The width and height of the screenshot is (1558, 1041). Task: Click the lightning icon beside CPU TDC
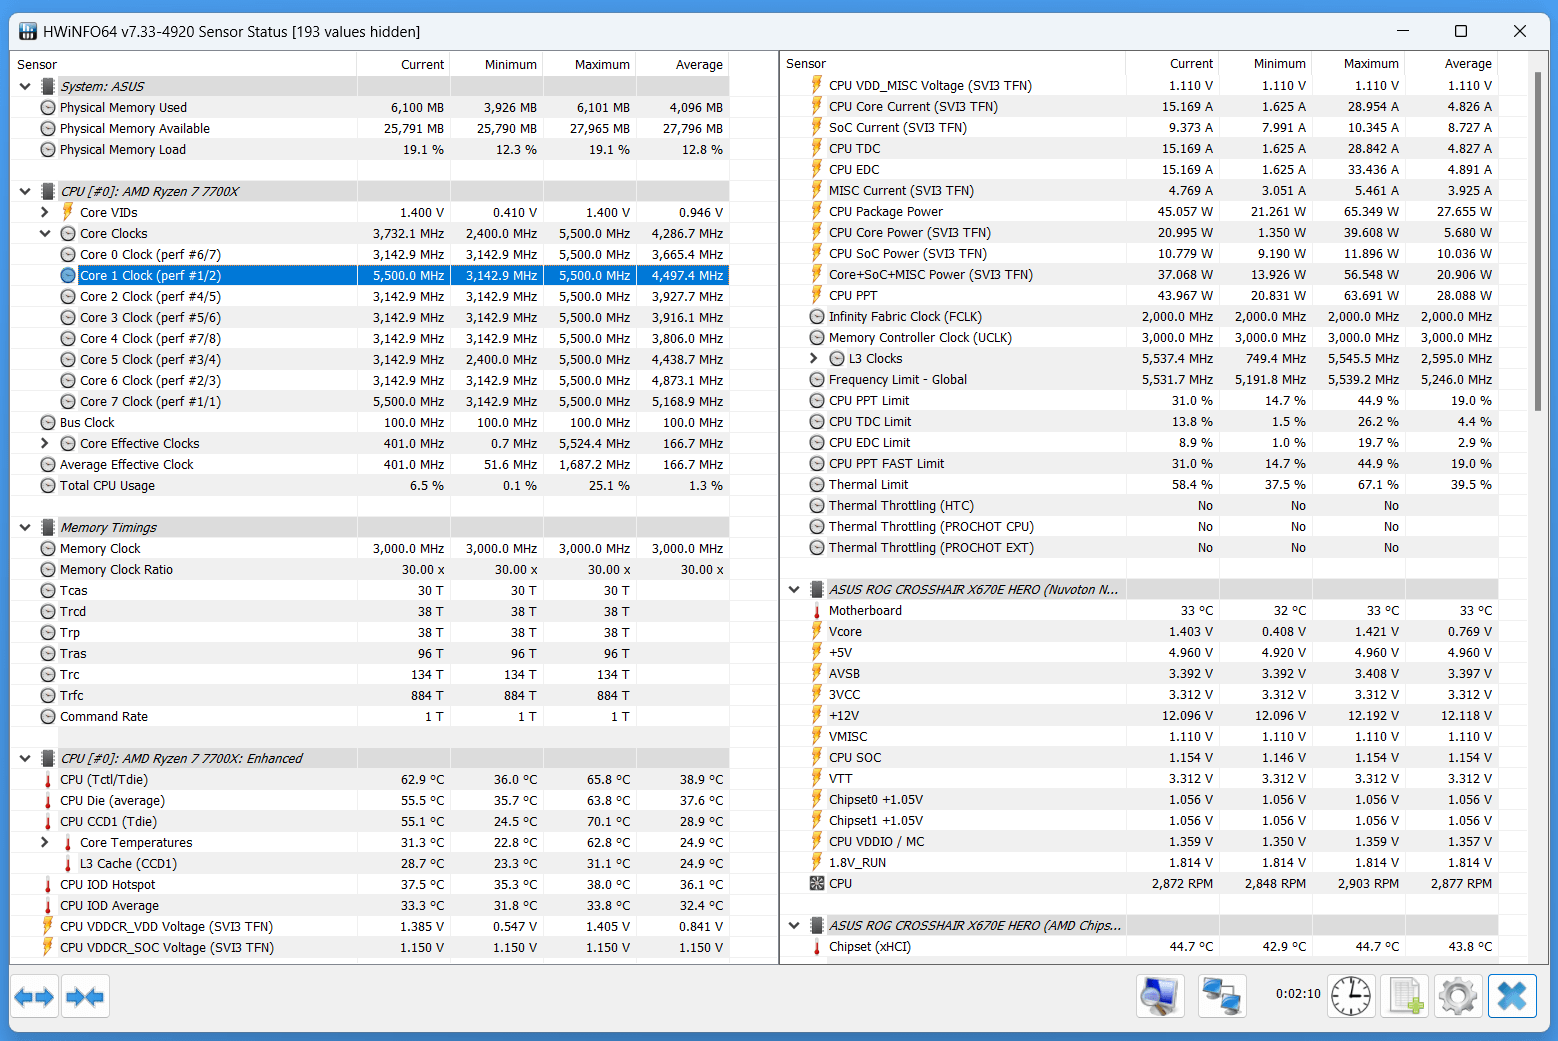pos(817,148)
